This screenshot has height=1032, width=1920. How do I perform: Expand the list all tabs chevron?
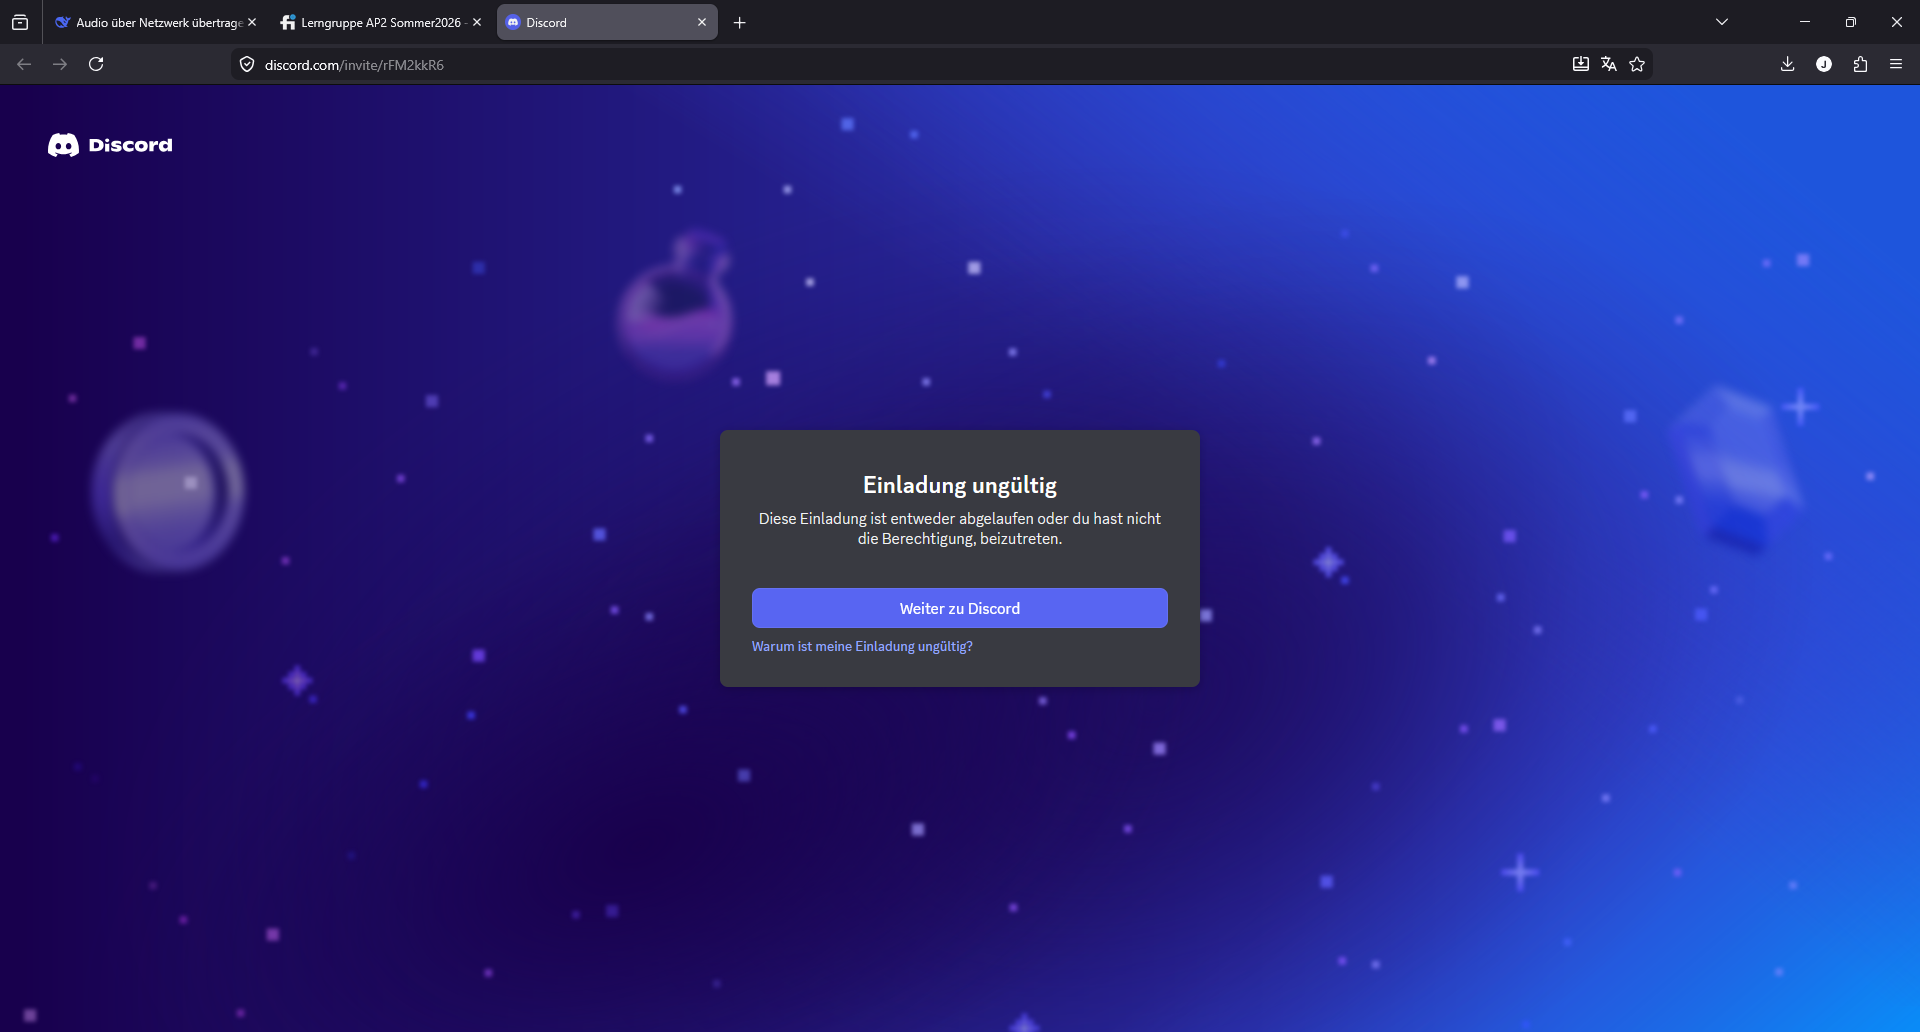[1722, 22]
